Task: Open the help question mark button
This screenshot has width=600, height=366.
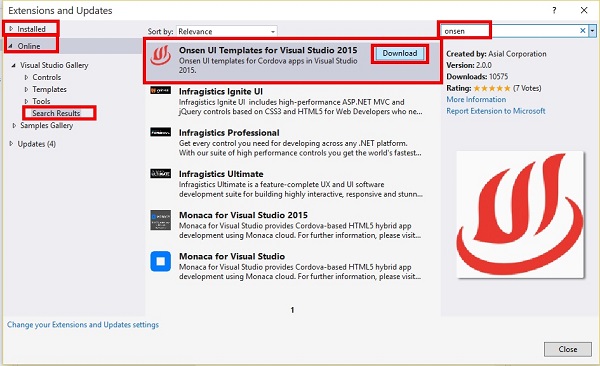Action: (554, 10)
